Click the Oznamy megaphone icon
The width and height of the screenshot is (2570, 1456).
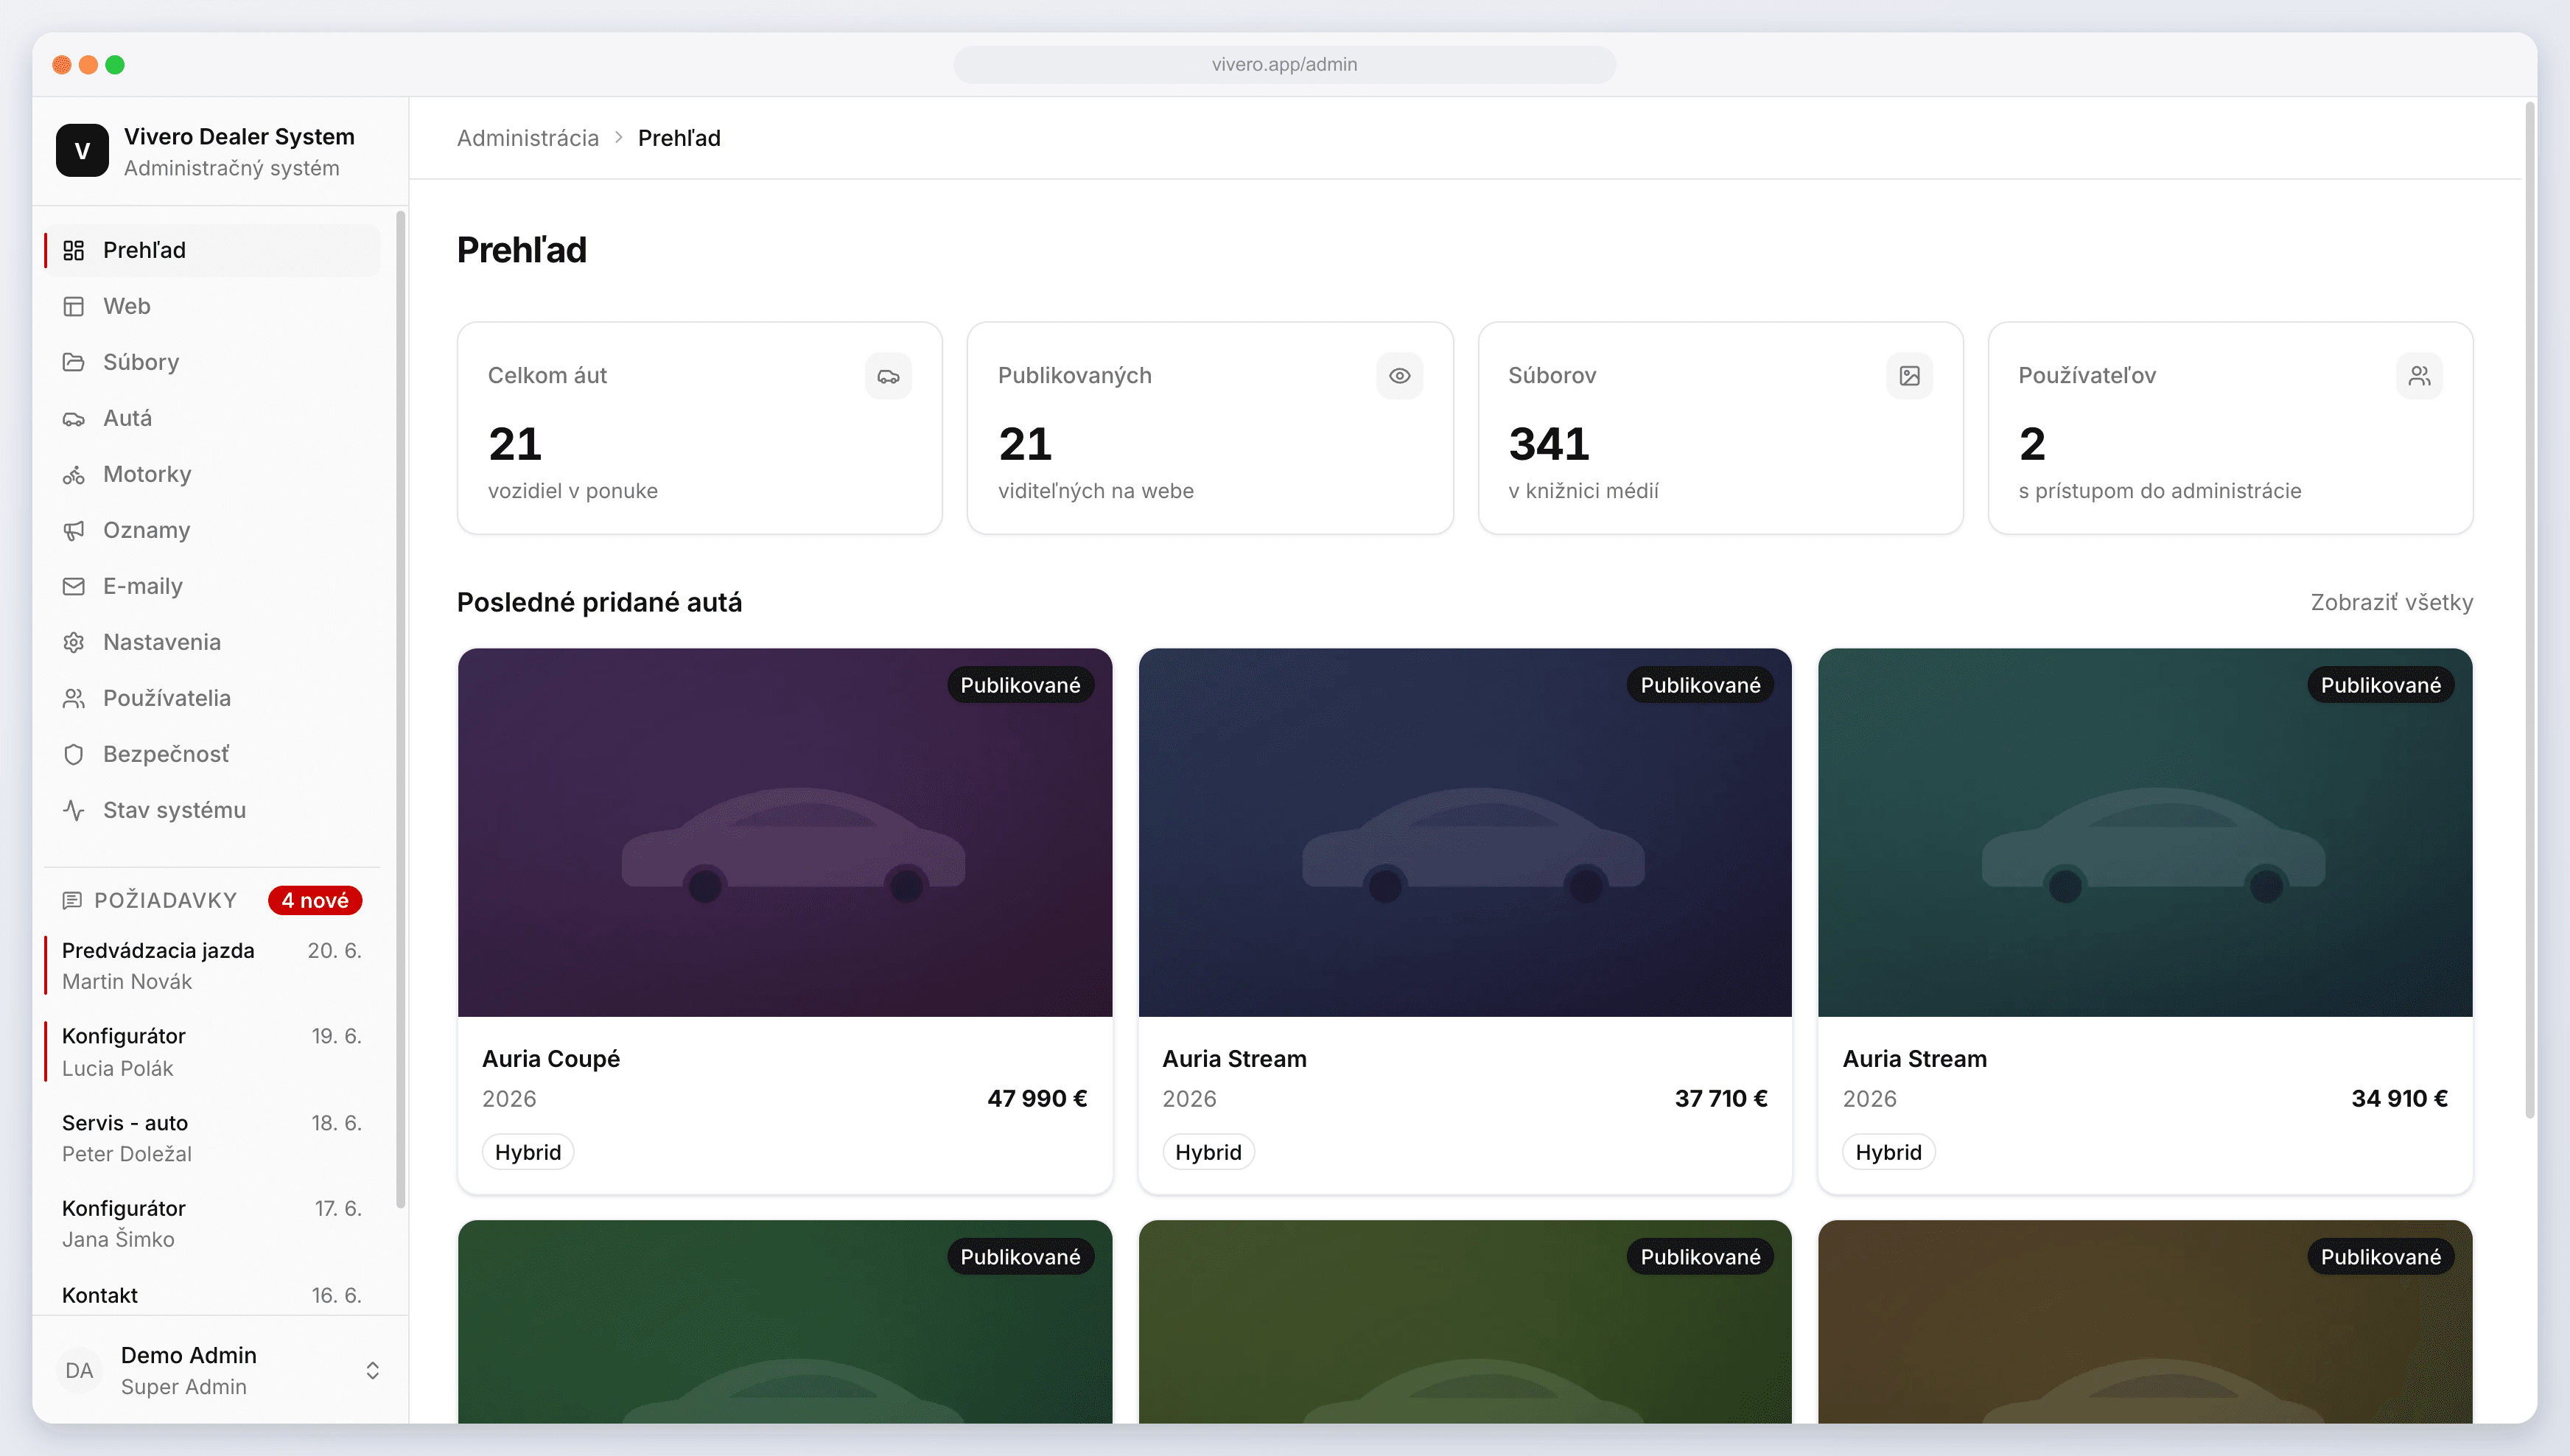(74, 530)
